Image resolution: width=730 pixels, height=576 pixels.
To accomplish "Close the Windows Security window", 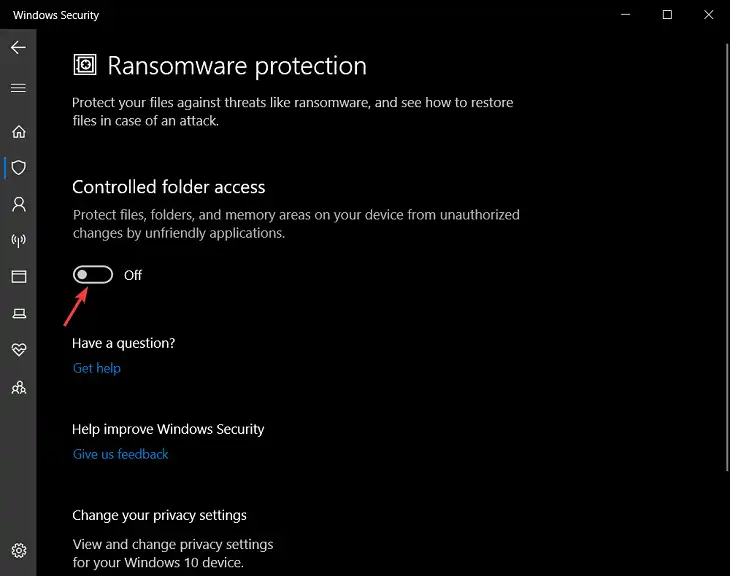I will 708,14.
